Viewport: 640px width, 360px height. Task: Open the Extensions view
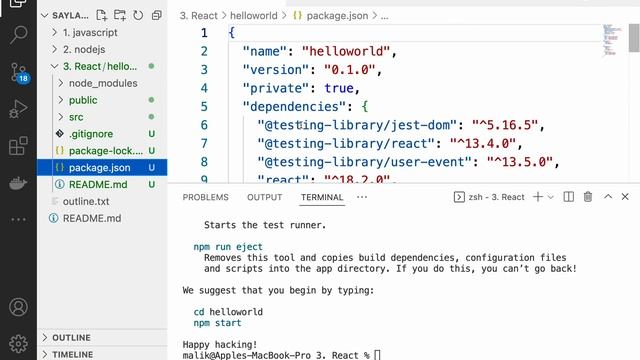coord(18,146)
